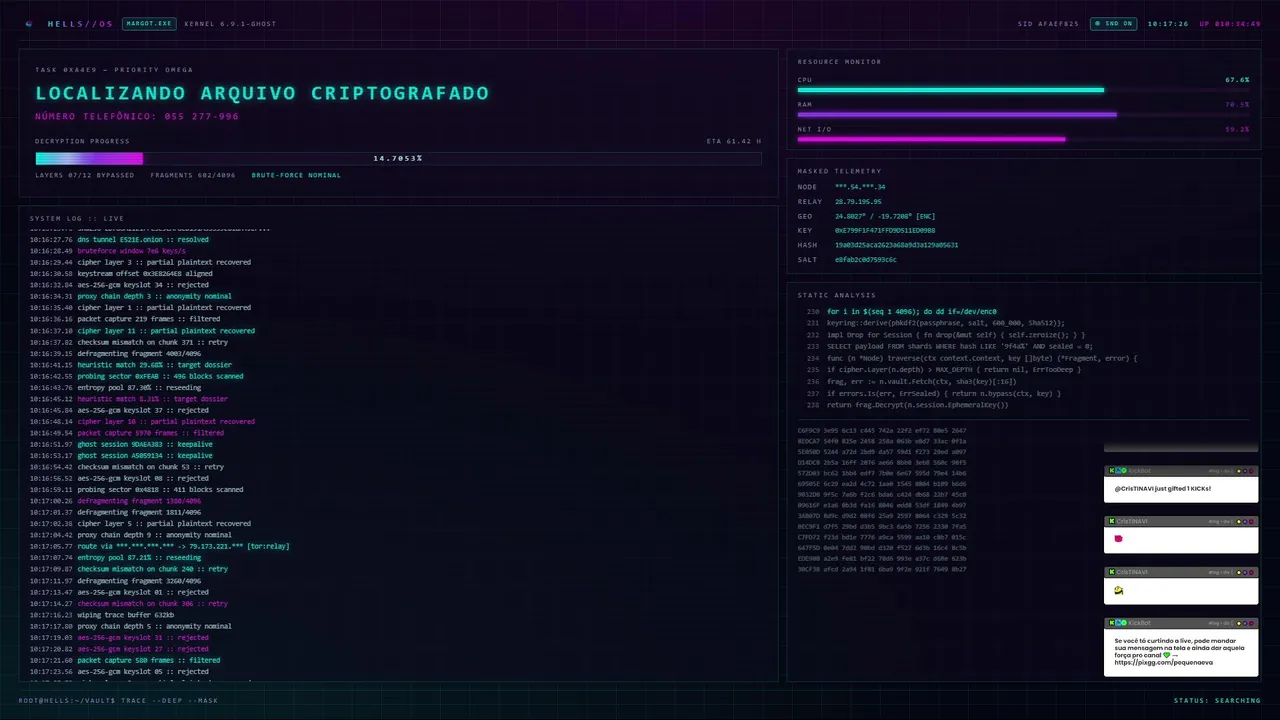Click the SID AFAEF825 session label
Image resolution: width=1280 pixels, height=720 pixels.
click(1048, 23)
